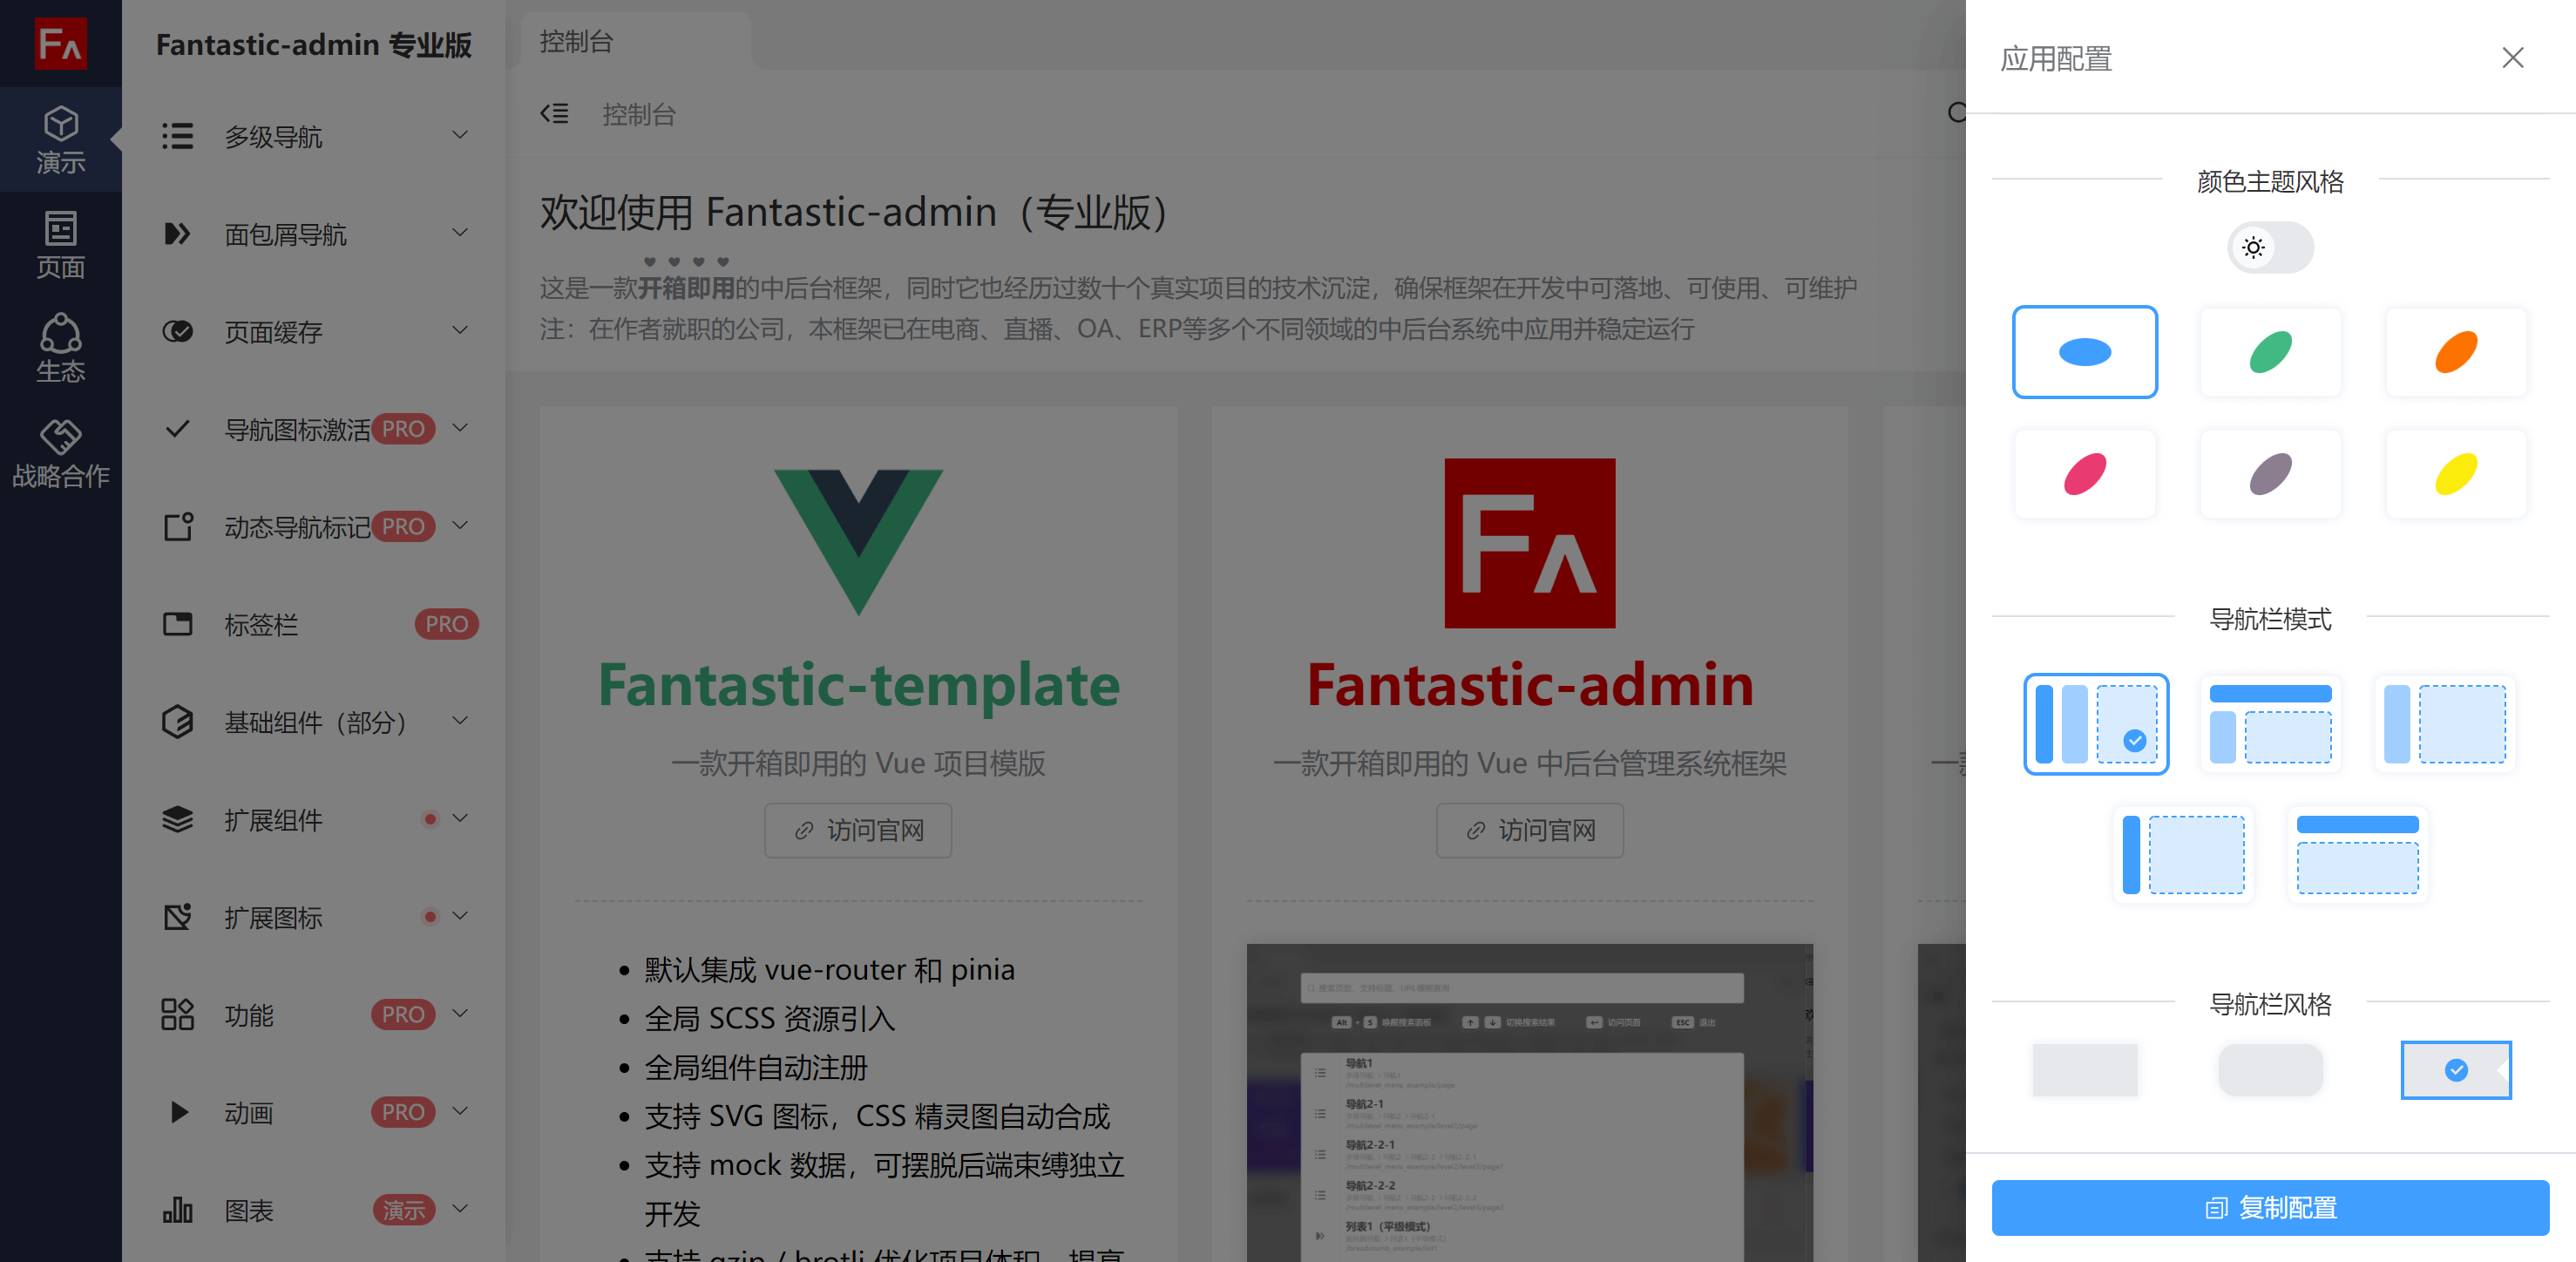Viewport: 2576px width, 1262px height.
Task: Pick the blue theme color swatch
Action: (2085, 352)
